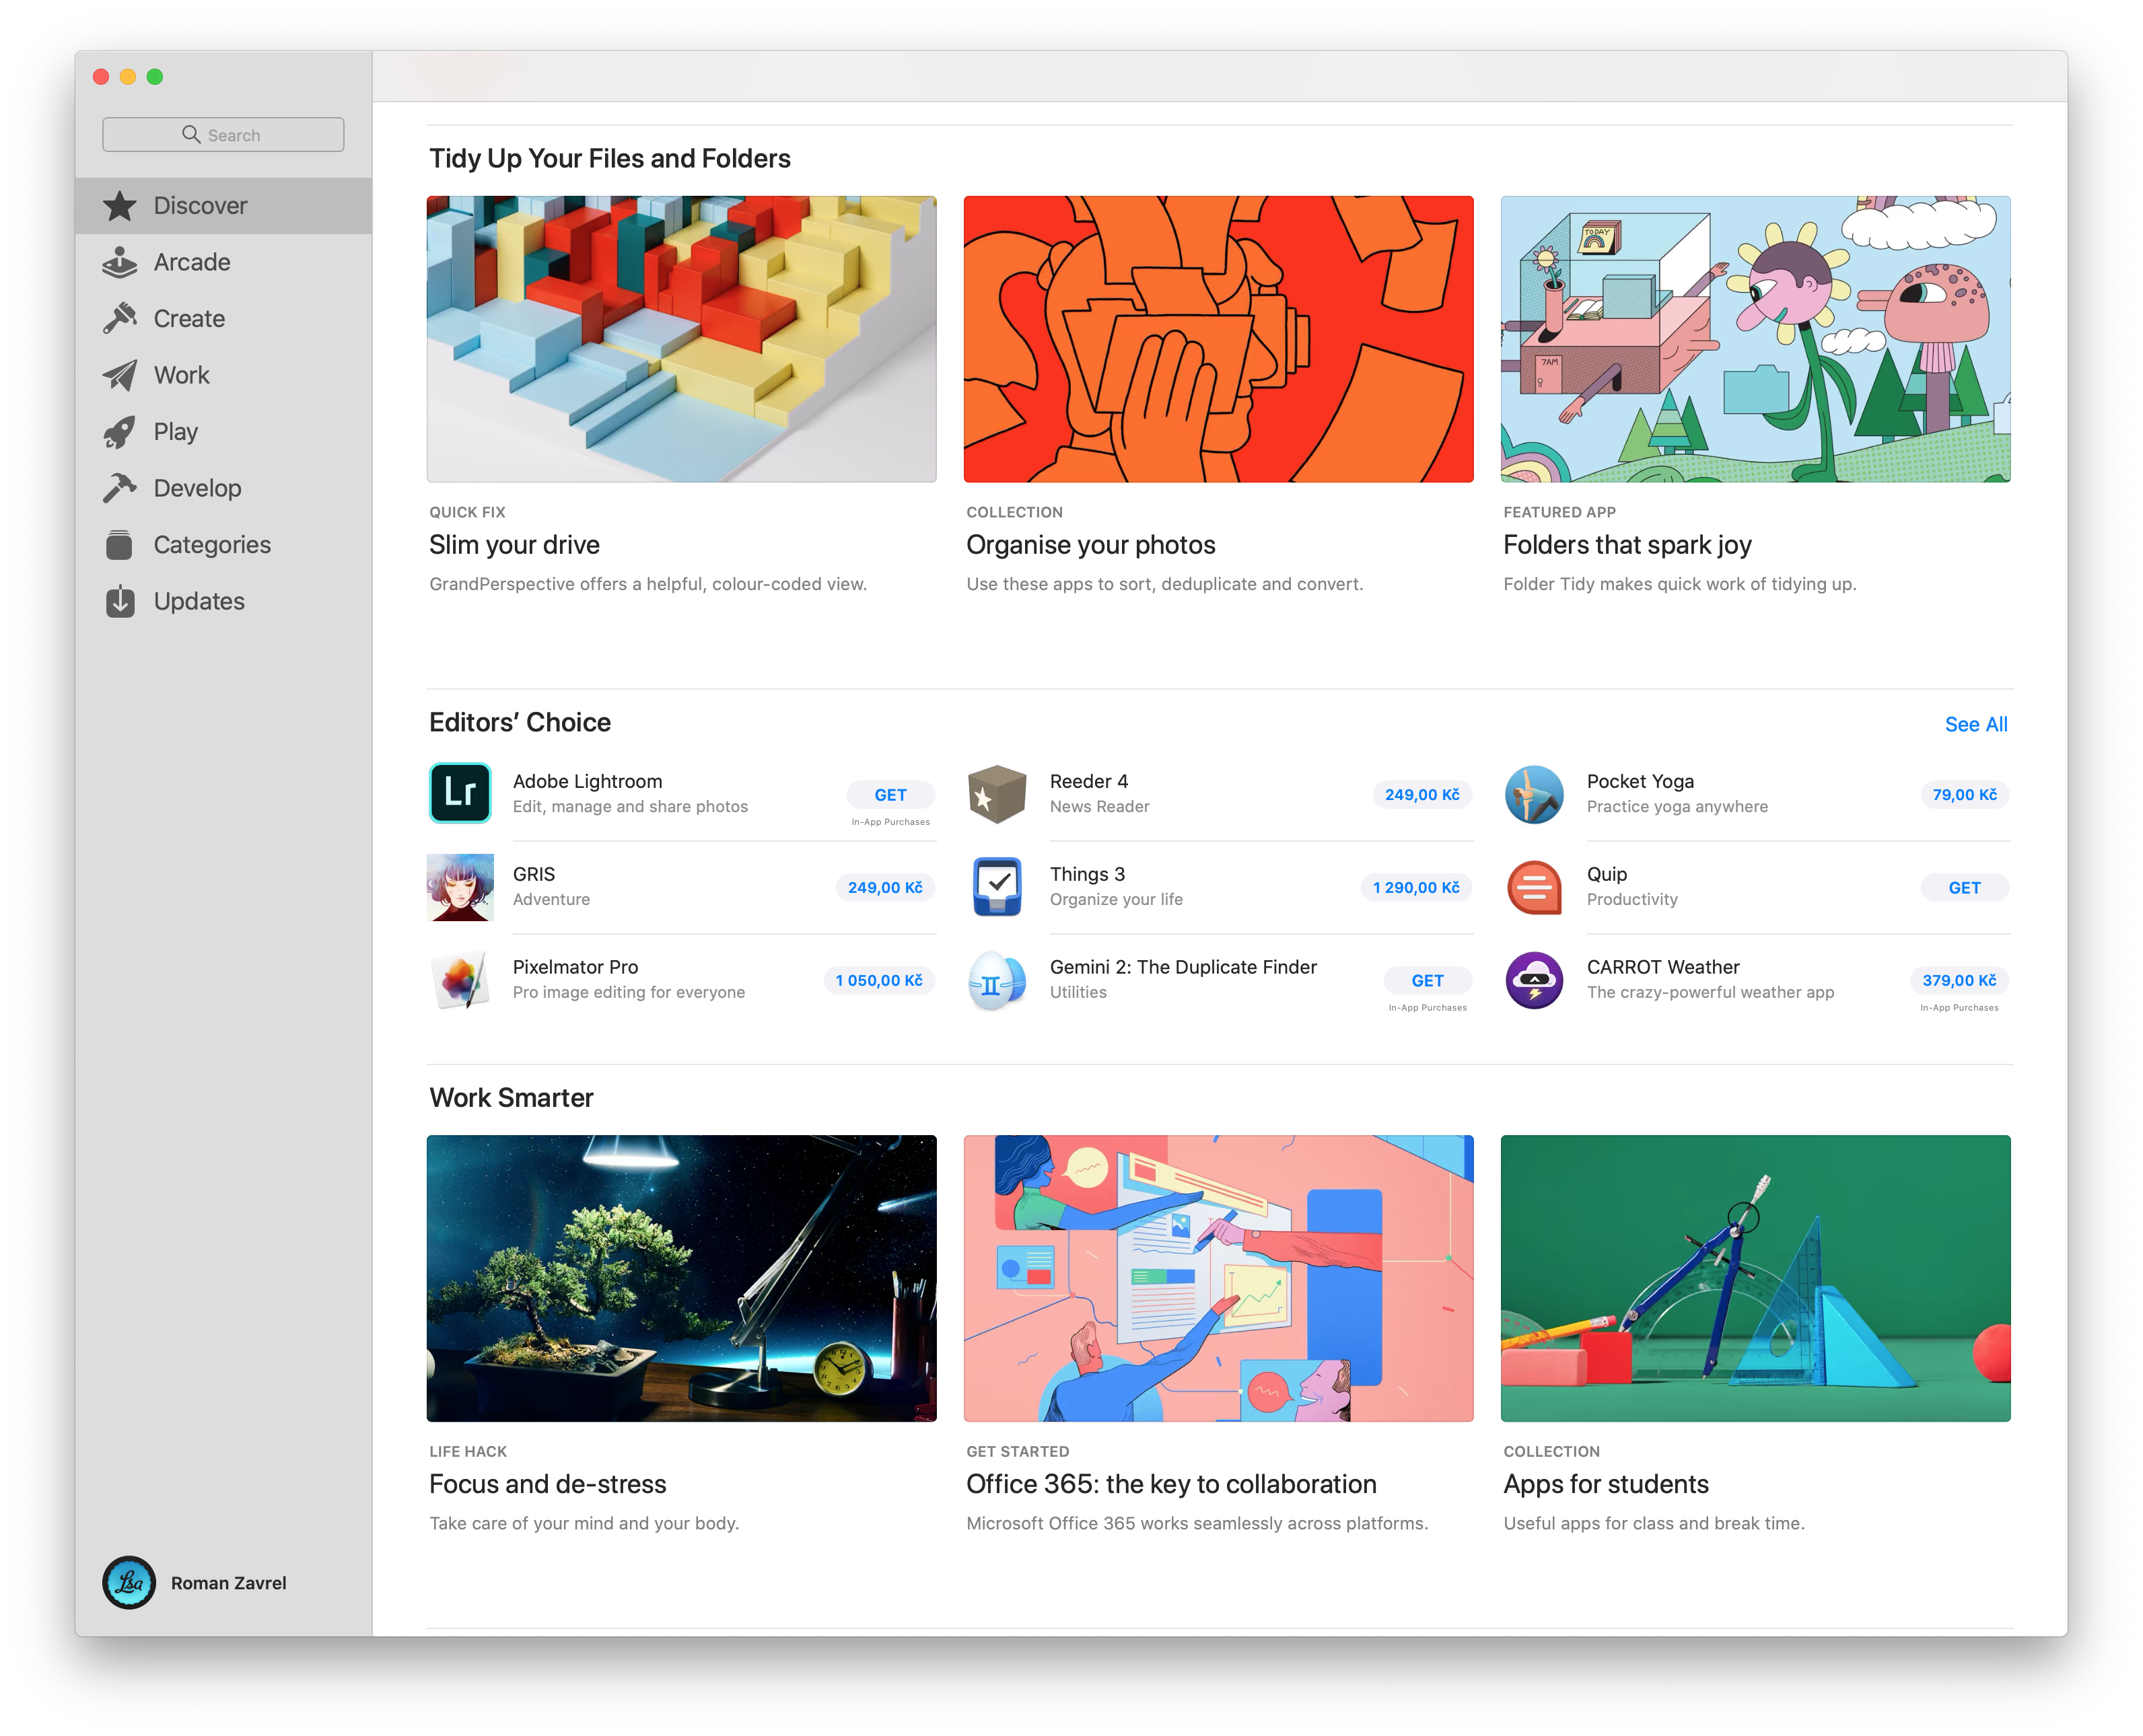Viewport: 2143px width, 1736px height.
Task: Open the Arcade joystick icon
Action: click(120, 262)
